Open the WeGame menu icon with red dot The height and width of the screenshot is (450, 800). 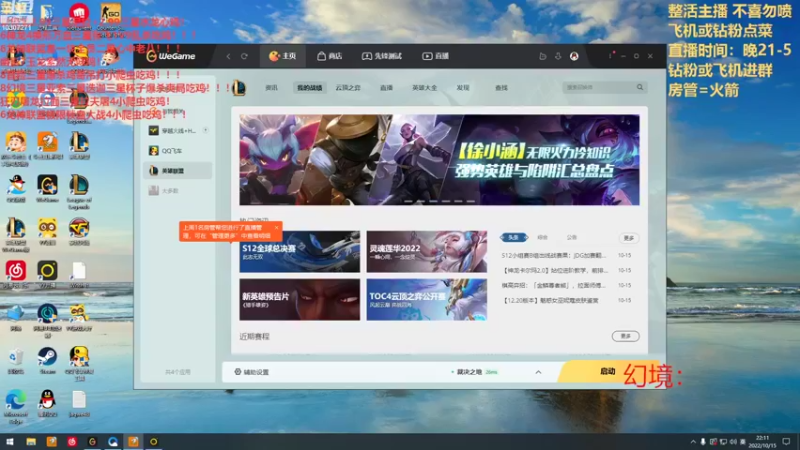coord(610,56)
